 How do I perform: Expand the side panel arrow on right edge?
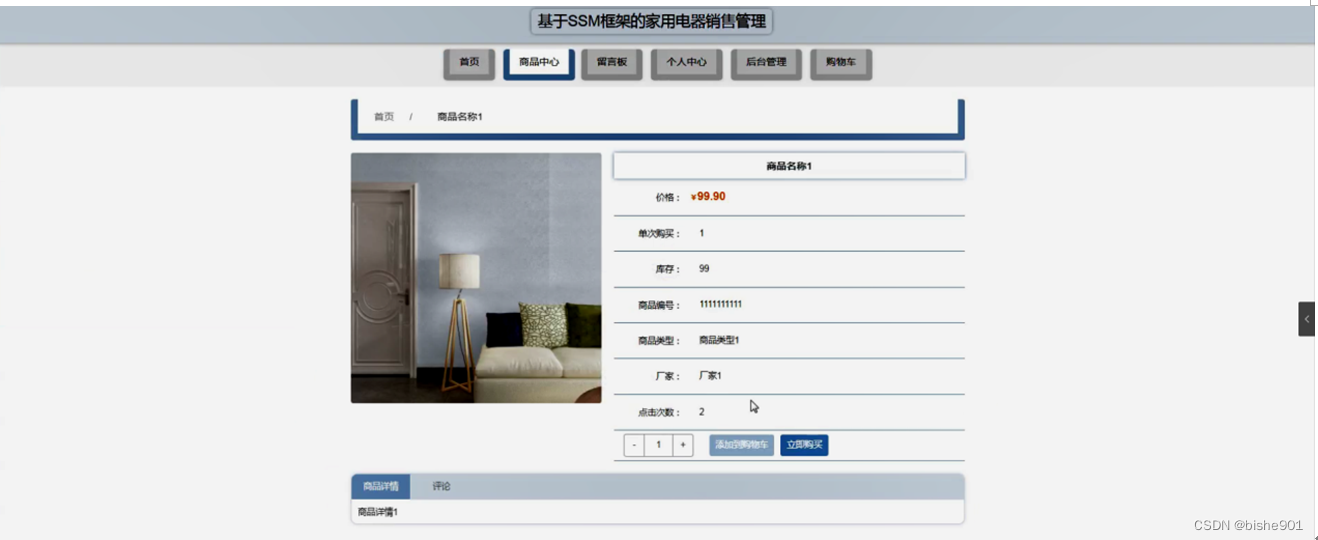1306,319
